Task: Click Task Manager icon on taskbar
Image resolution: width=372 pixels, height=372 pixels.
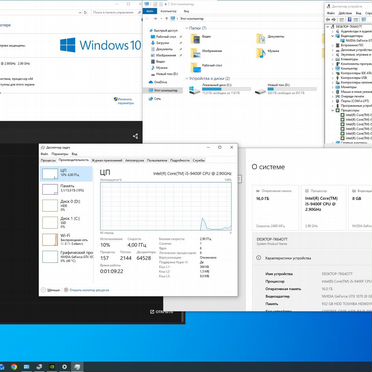Action: pos(77,367)
